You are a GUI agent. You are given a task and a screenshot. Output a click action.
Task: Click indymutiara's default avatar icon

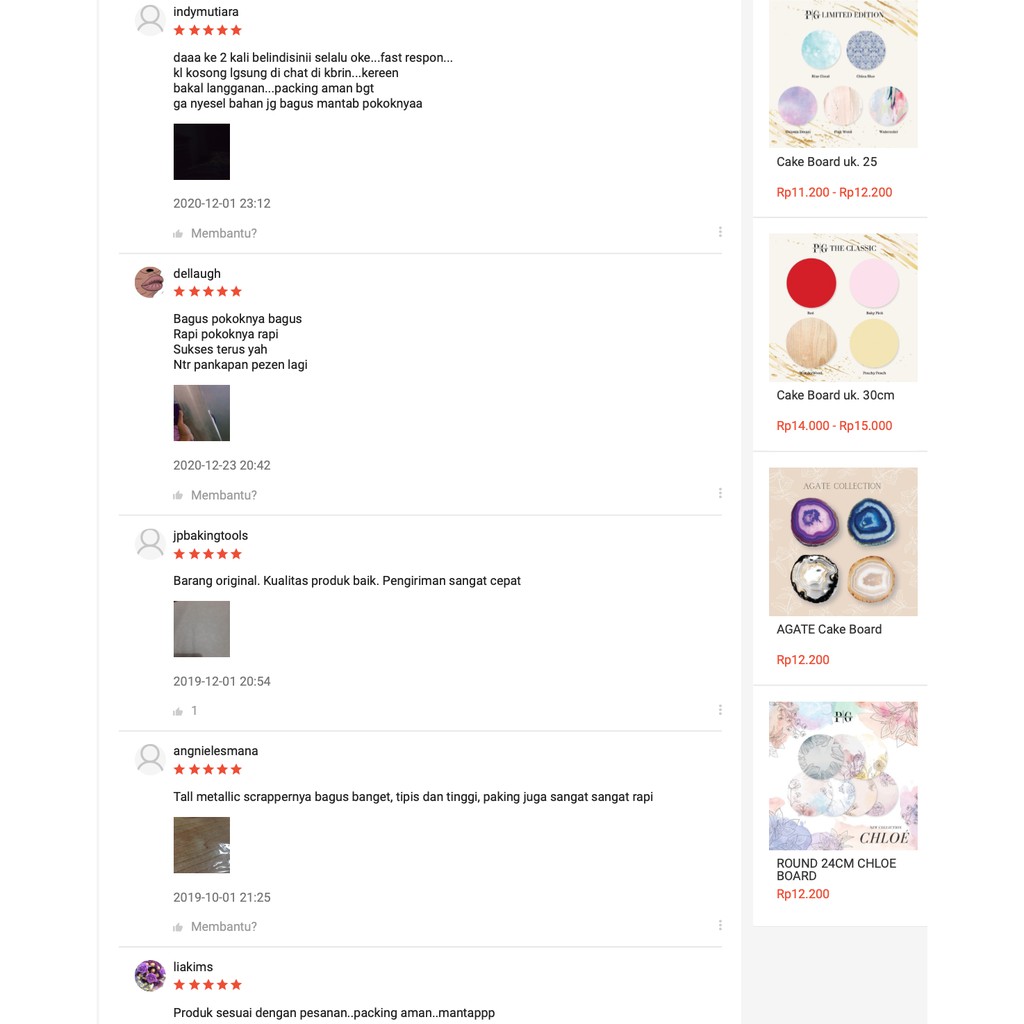150,20
